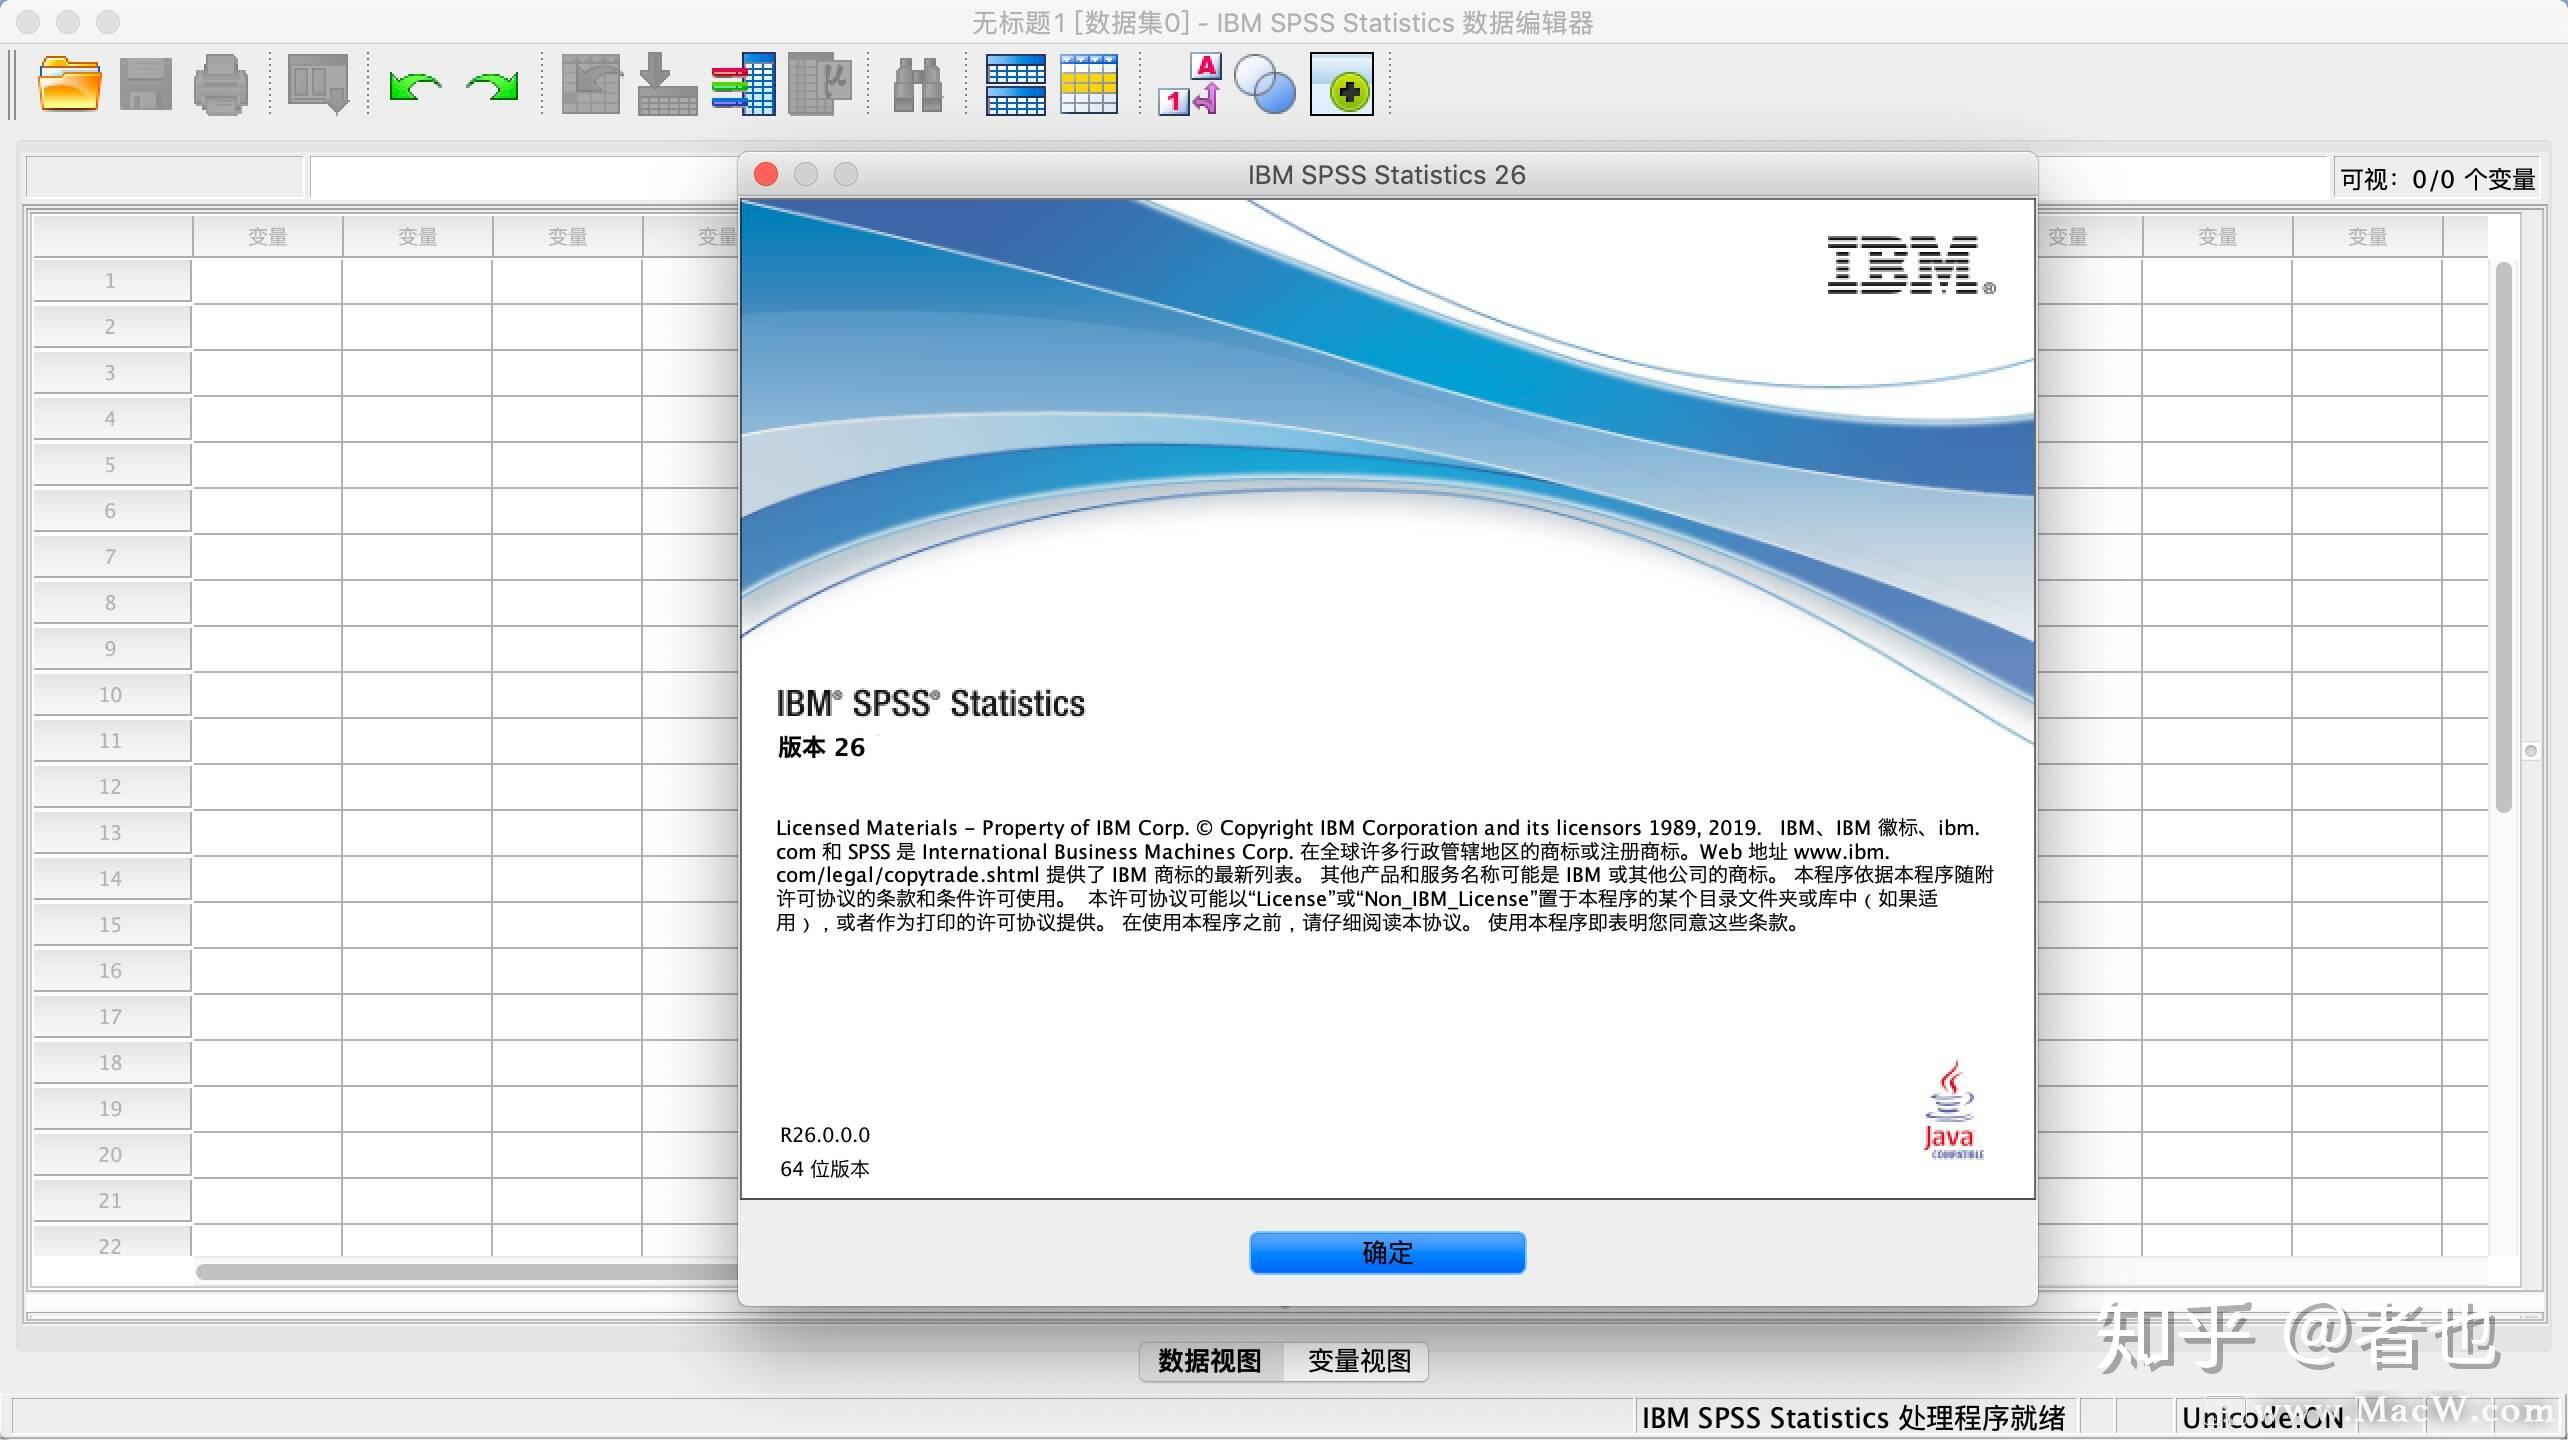Switch to 数据视图 tab

click(x=1210, y=1361)
